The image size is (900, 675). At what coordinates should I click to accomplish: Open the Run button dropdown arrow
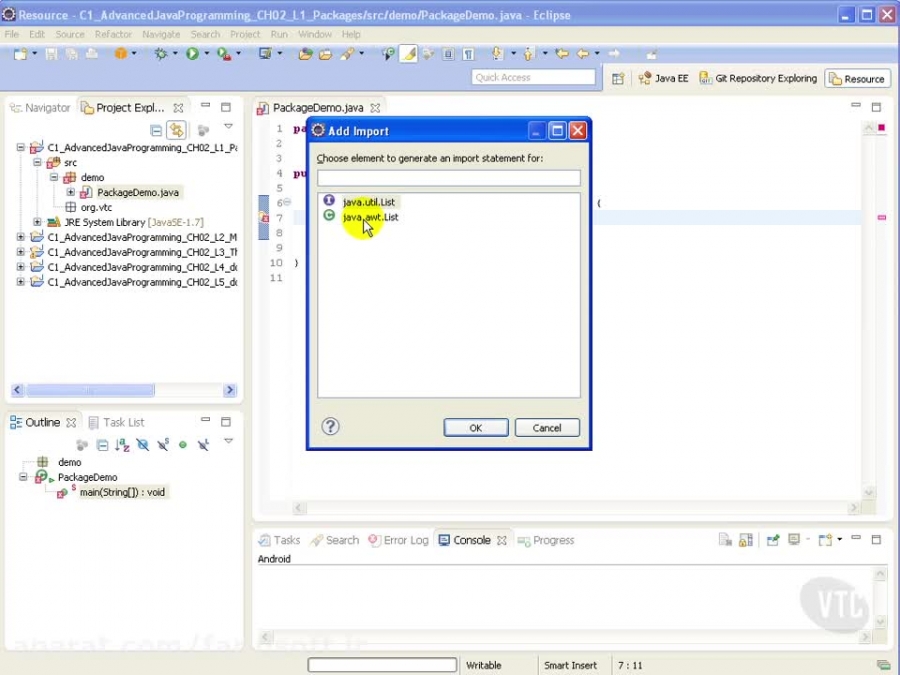click(207, 54)
